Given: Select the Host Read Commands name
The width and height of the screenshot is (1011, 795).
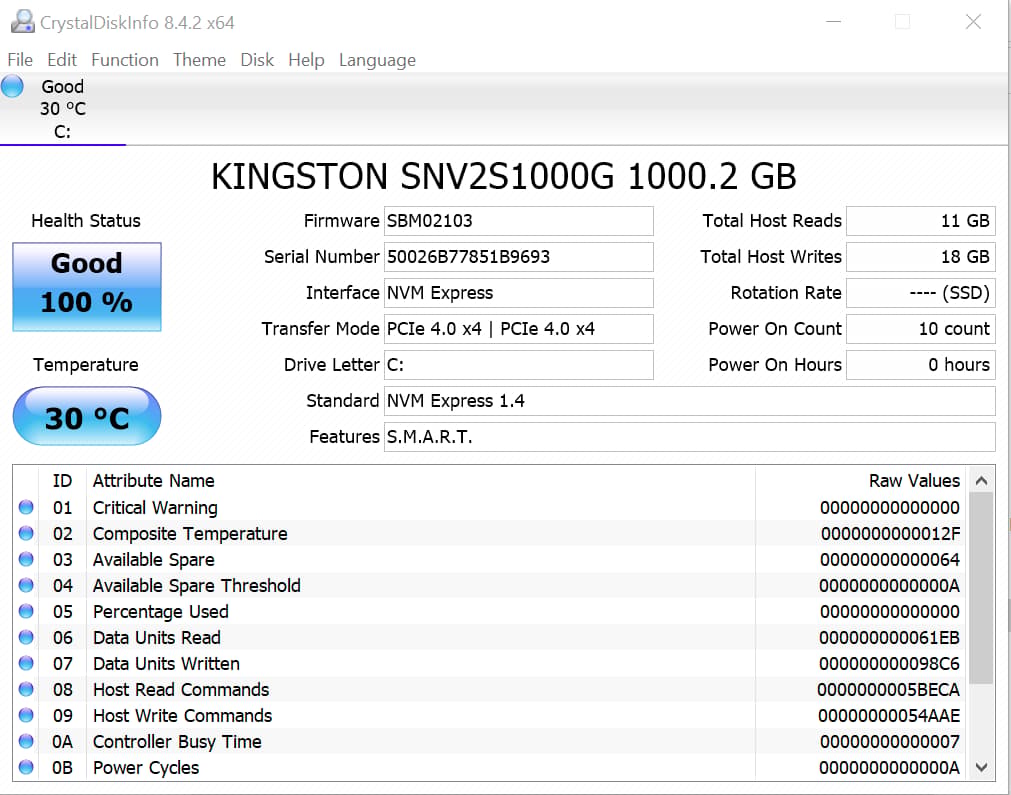Looking at the screenshot, I should point(181,690).
